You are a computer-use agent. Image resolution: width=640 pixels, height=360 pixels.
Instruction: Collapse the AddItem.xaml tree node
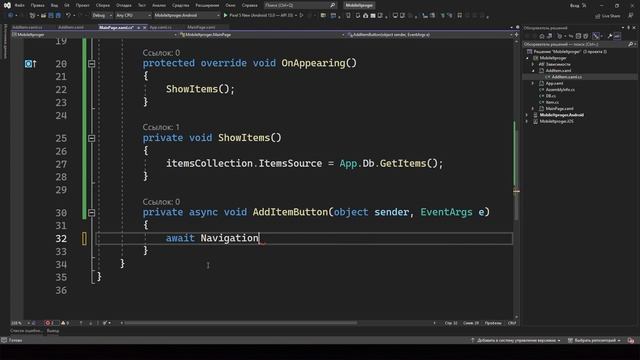533,71
